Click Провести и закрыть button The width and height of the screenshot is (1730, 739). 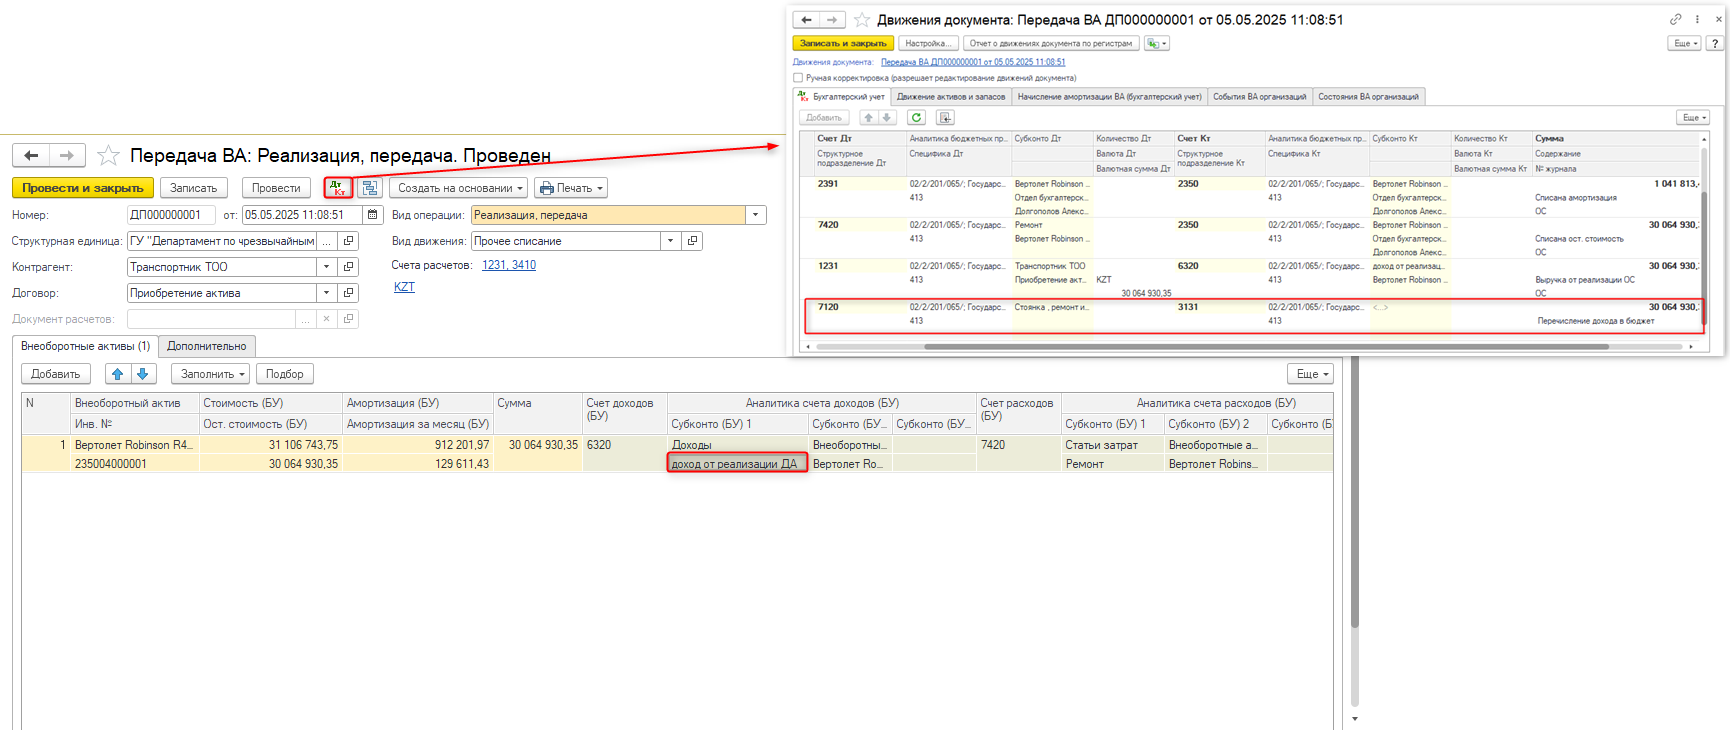click(83, 188)
